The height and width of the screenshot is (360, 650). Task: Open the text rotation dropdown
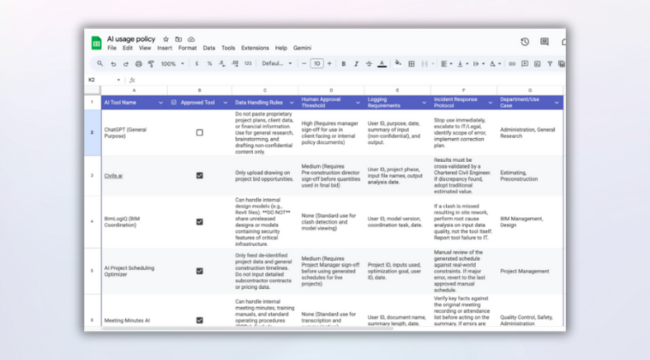pos(495,64)
